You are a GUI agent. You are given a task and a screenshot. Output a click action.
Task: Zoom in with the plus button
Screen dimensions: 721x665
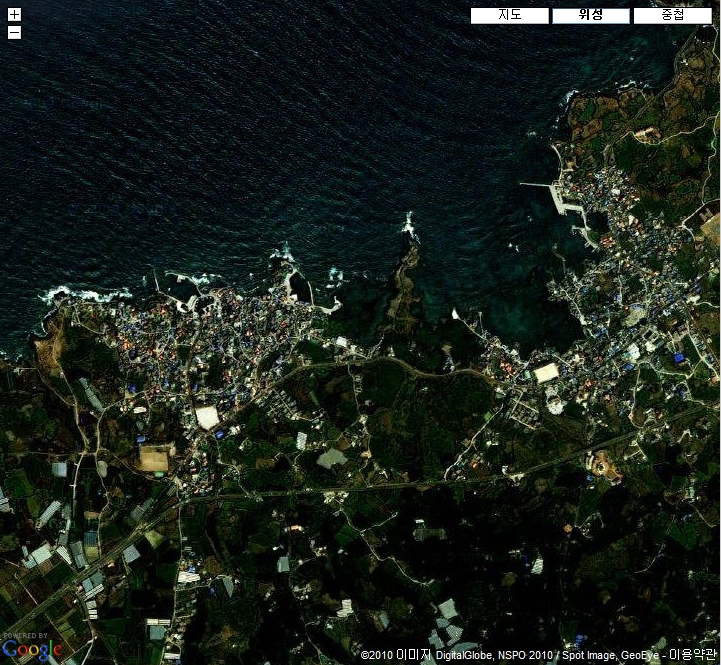[x=14, y=15]
